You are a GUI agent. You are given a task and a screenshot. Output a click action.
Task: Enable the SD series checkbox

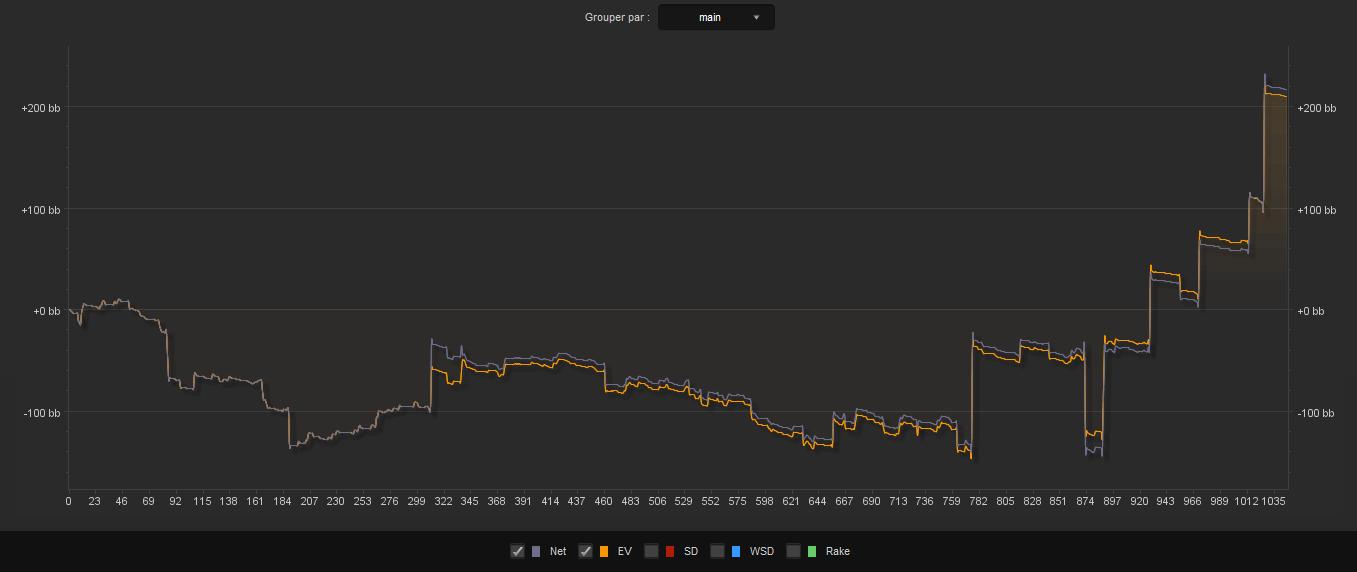pyautogui.click(x=651, y=551)
